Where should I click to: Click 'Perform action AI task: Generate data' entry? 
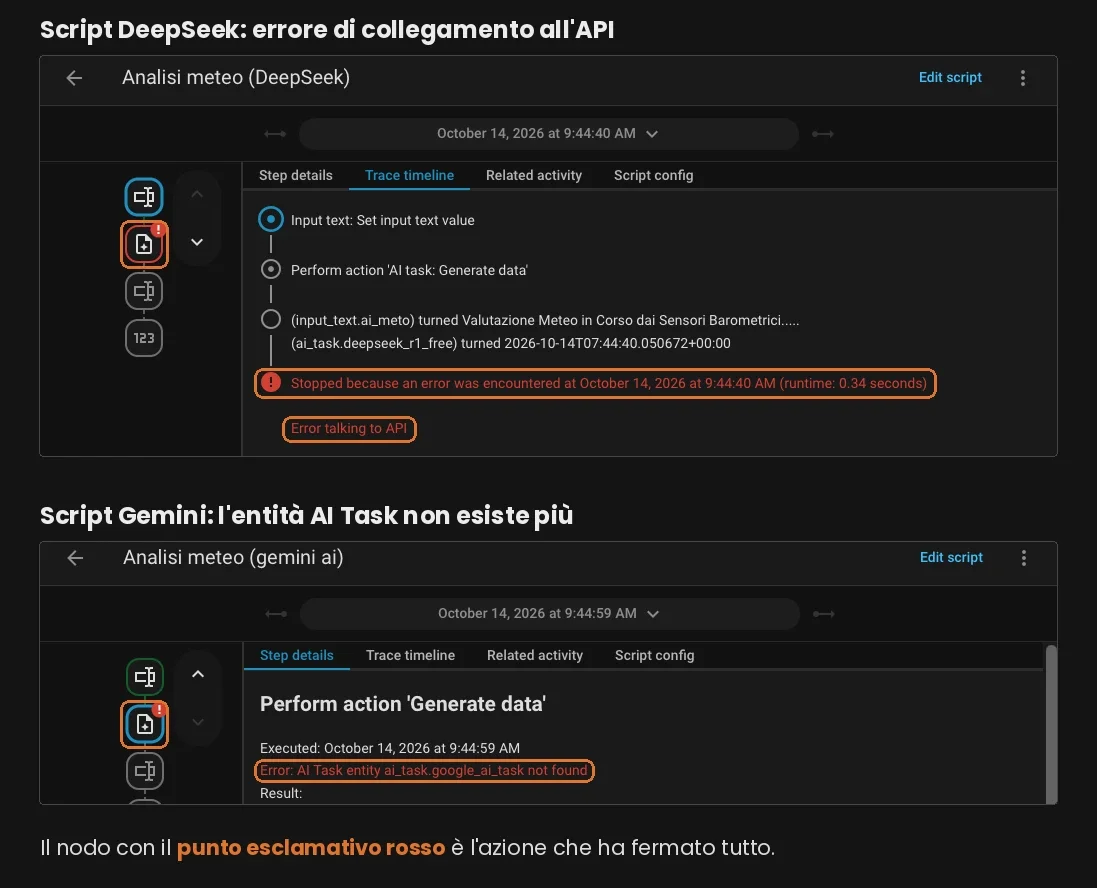pyautogui.click(x=409, y=270)
